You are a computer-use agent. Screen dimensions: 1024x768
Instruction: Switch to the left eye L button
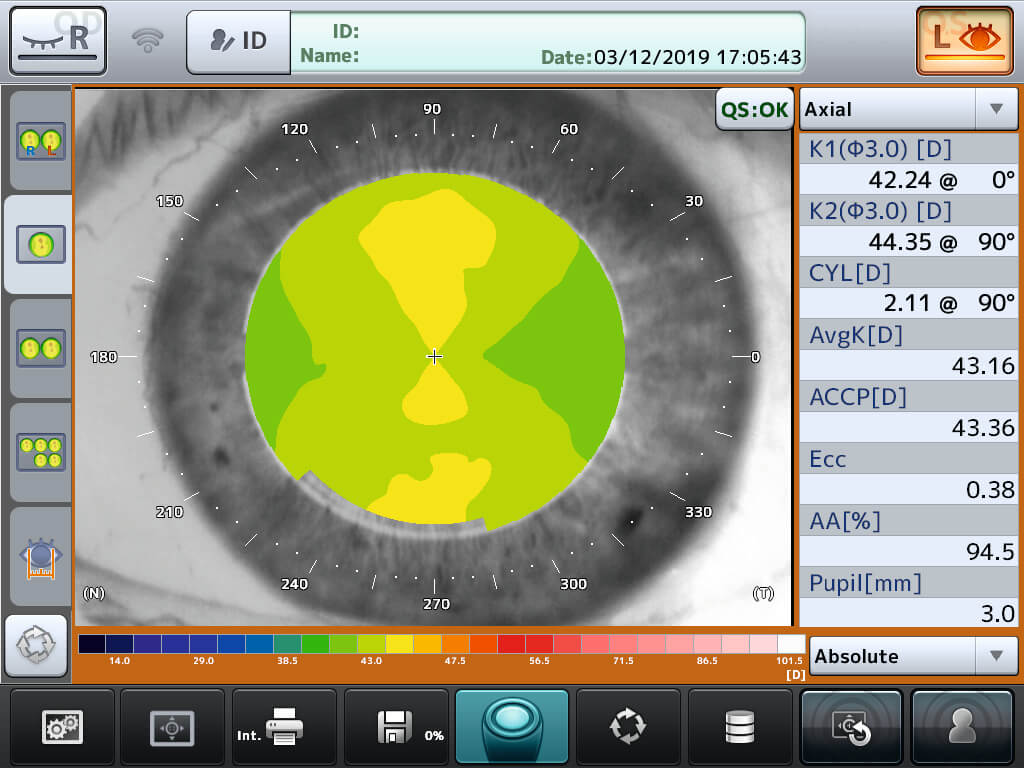coord(964,40)
